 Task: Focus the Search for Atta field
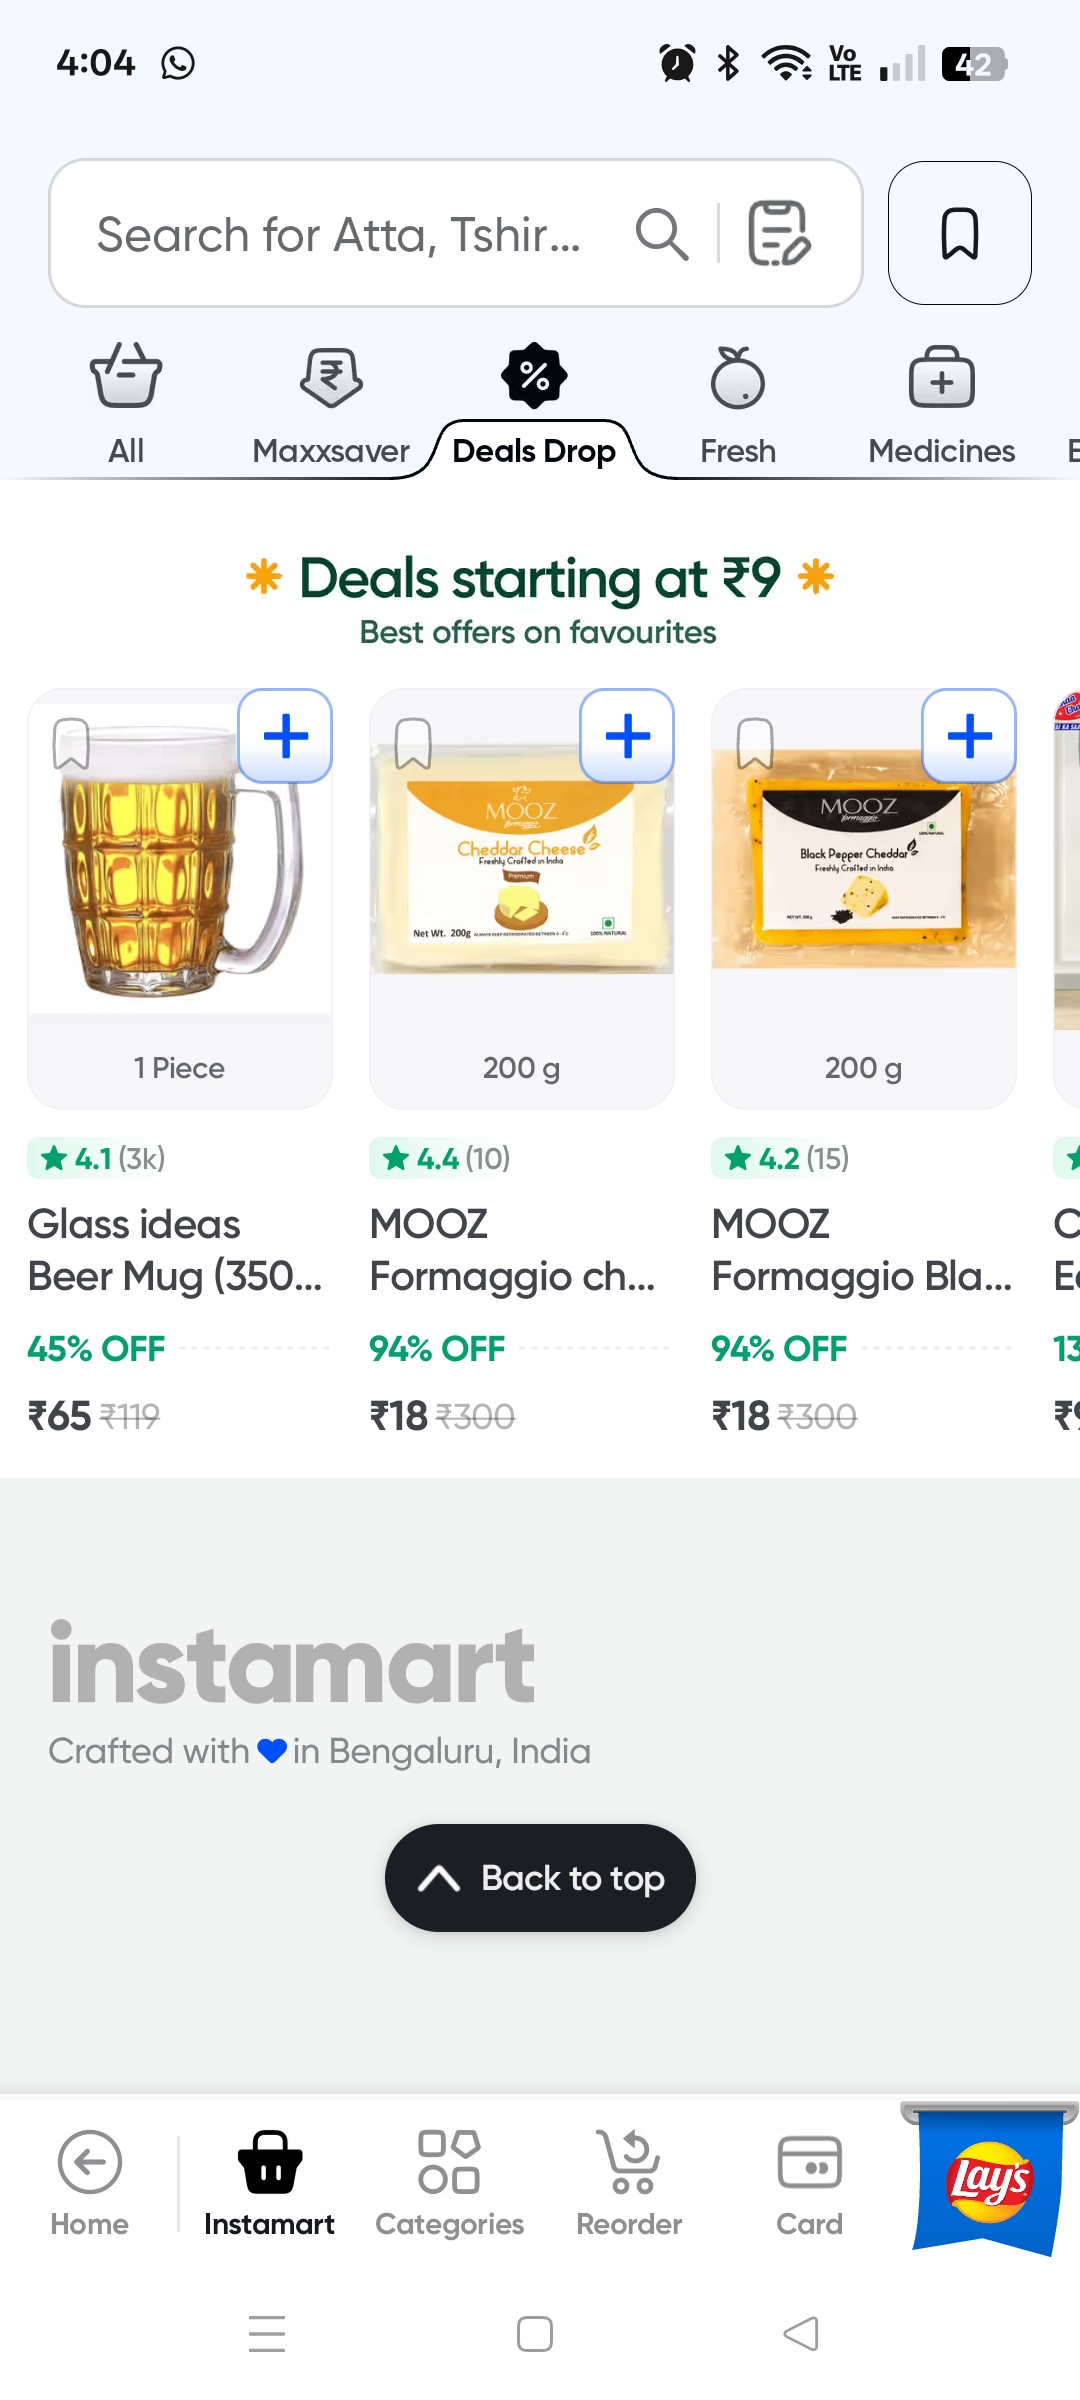(340, 234)
